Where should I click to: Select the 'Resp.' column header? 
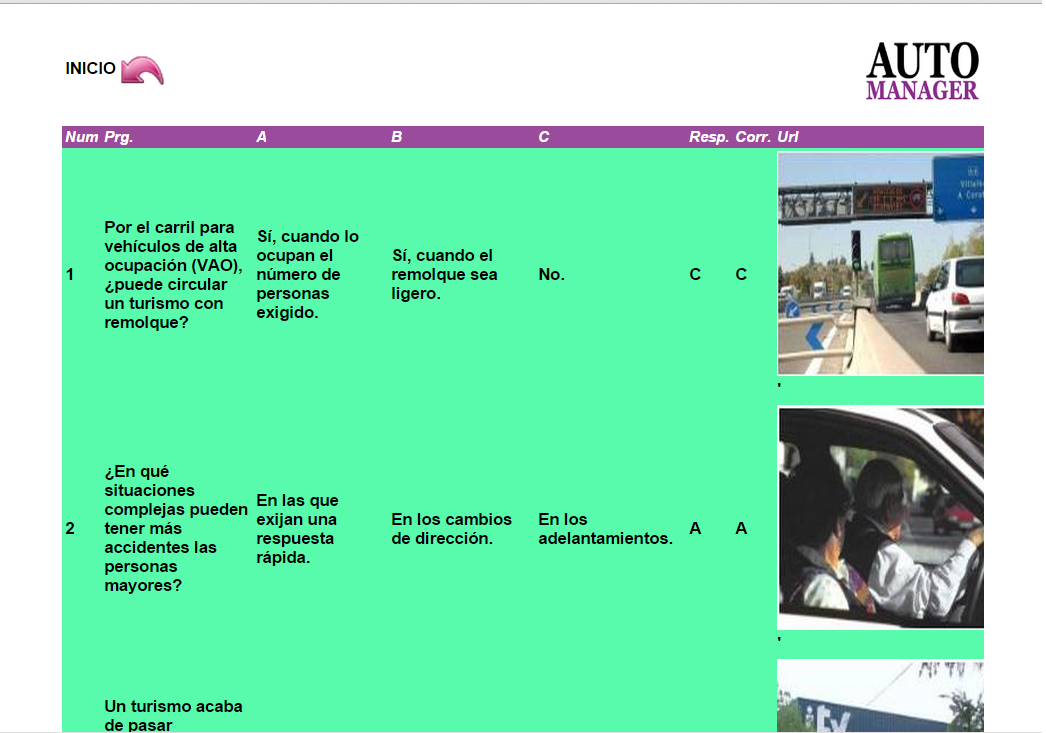(x=708, y=137)
